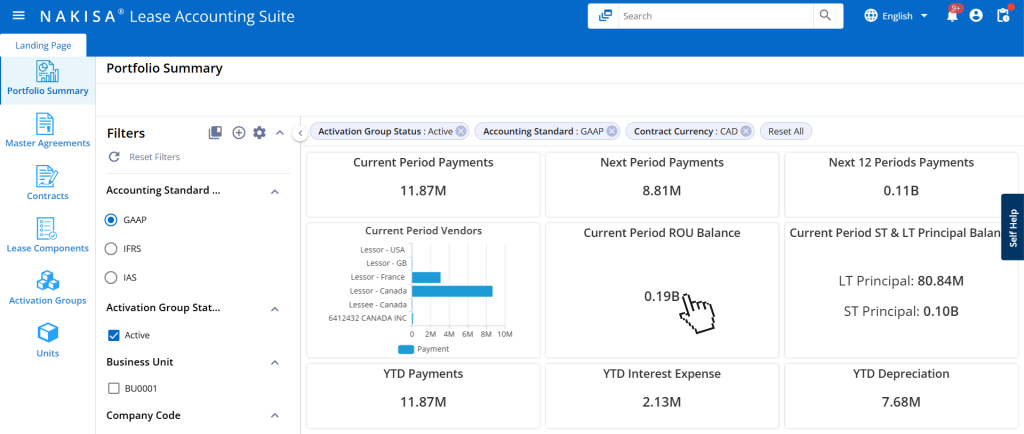Switch to the Landing Page tab
Image resolution: width=1024 pixels, height=434 pixels.
click(43, 46)
